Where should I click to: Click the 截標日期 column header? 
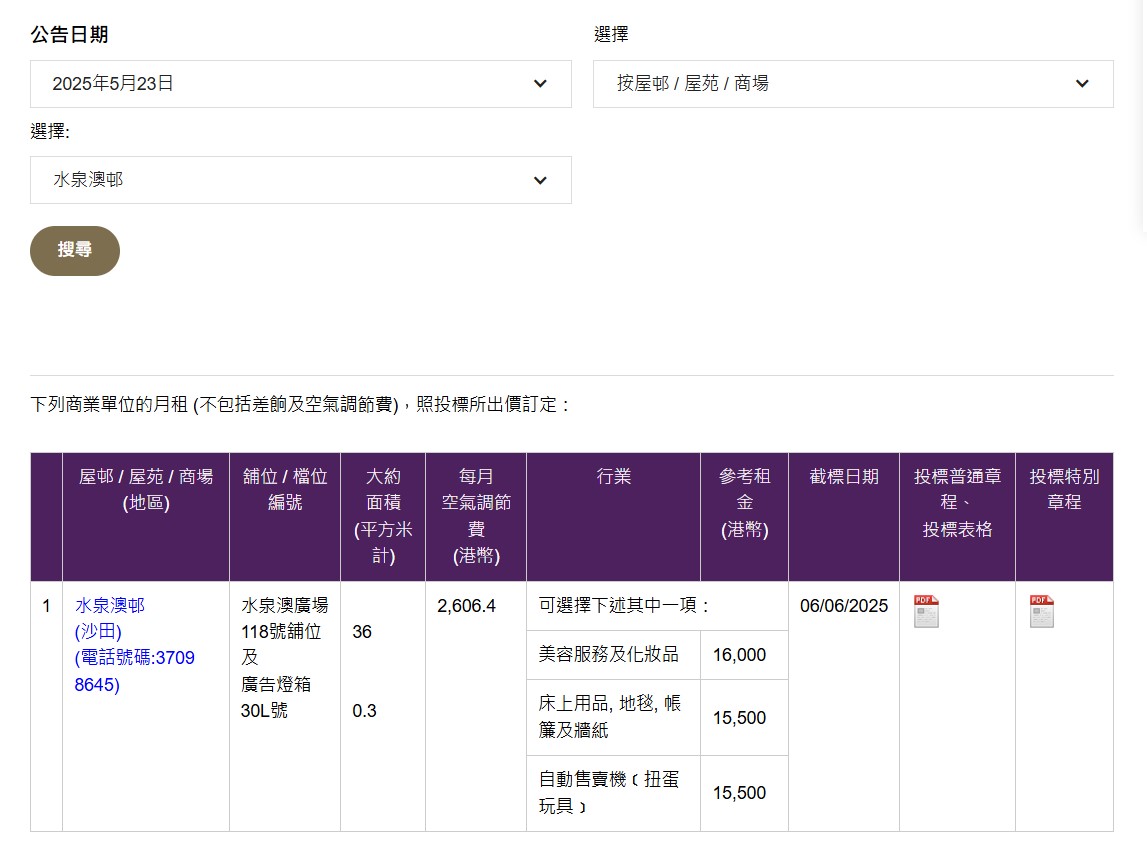tap(843, 516)
